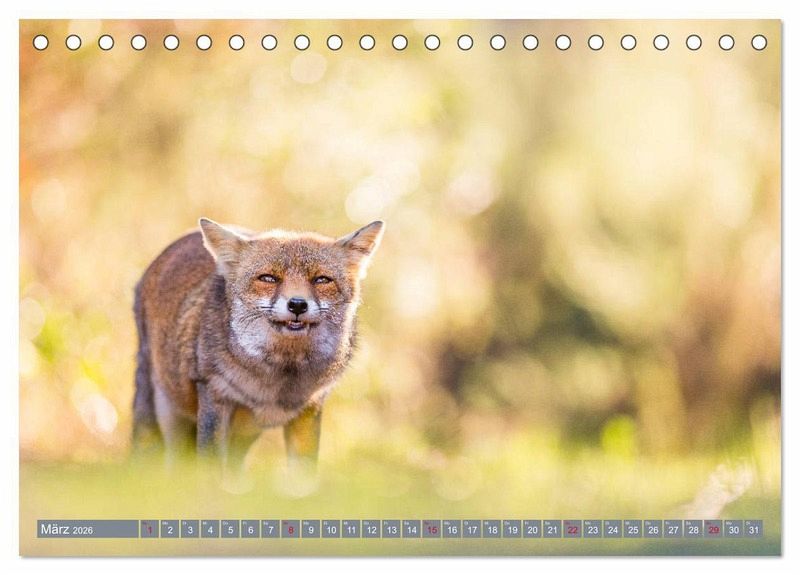Select day 18 in the calendar strip
Image resolution: width=800 pixels, height=575 pixels.
pos(492,529)
